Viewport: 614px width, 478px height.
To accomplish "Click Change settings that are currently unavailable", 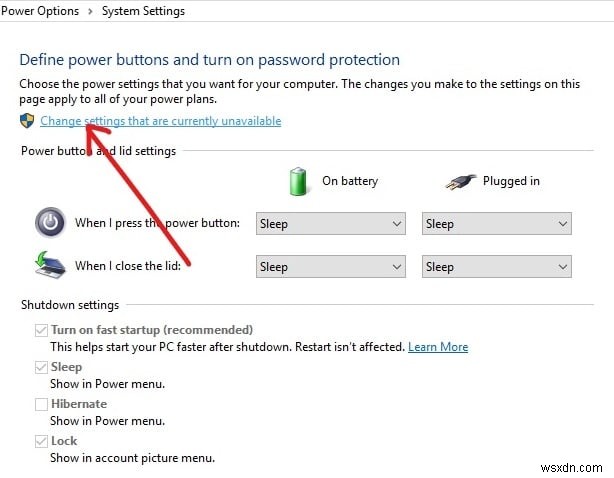I will click(160, 121).
